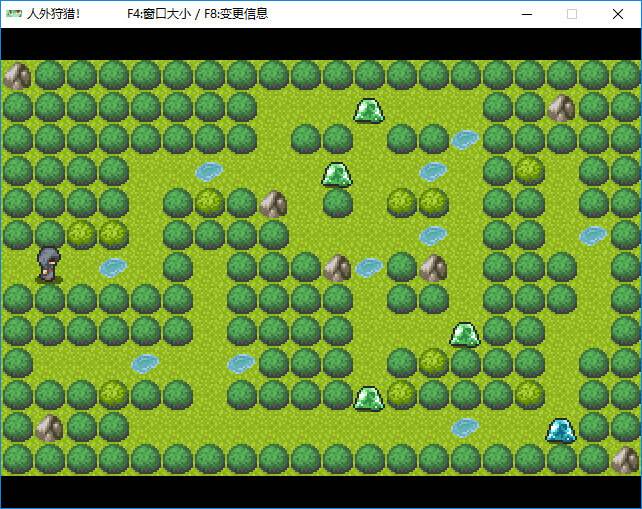Screen dimensions: 642x509
Task: Click the gray hooded player character
Action: coord(48,265)
